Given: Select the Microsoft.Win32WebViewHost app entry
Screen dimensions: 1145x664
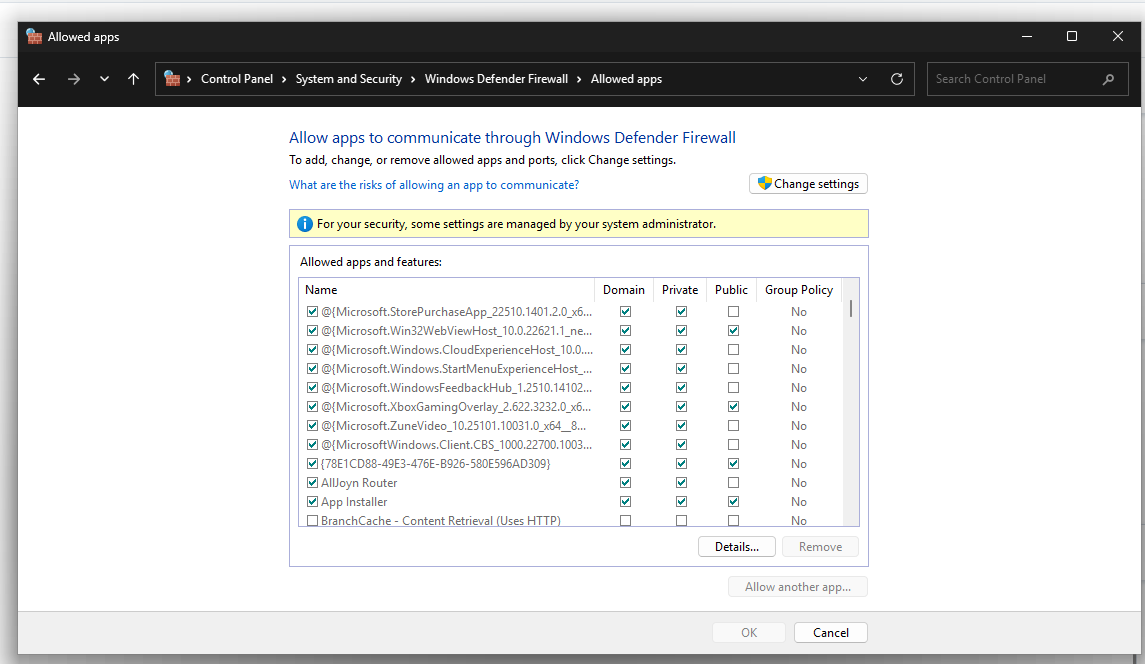Looking at the screenshot, I should 456,331.
